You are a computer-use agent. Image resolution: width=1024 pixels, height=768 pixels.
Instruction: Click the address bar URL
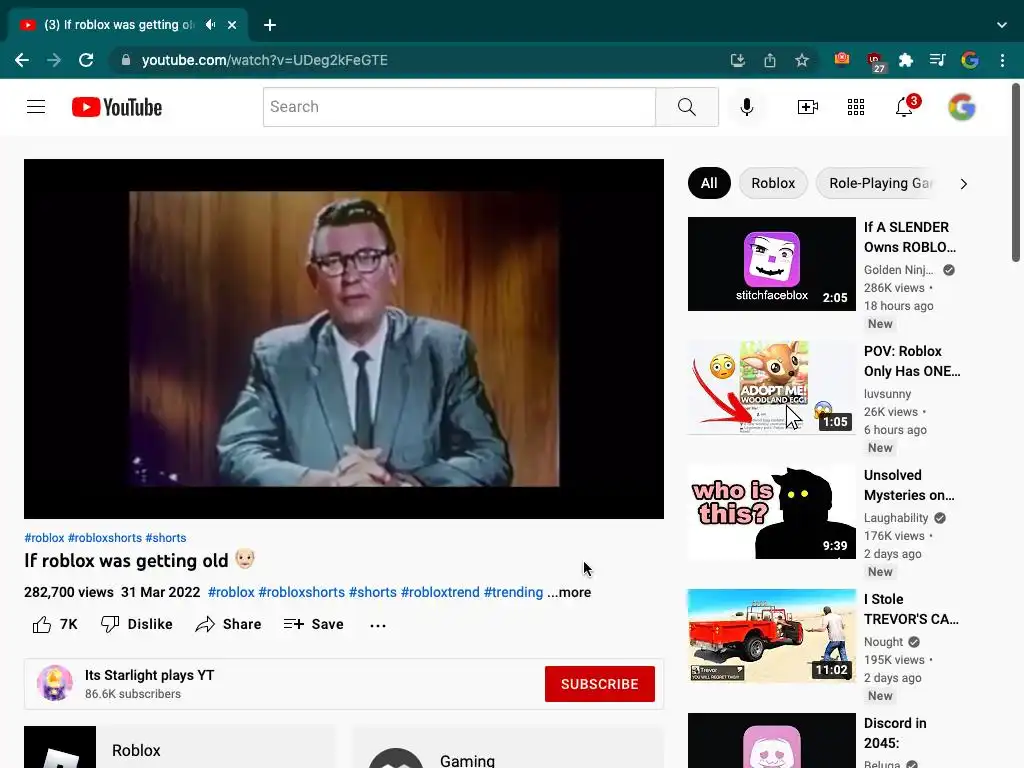[x=264, y=60]
